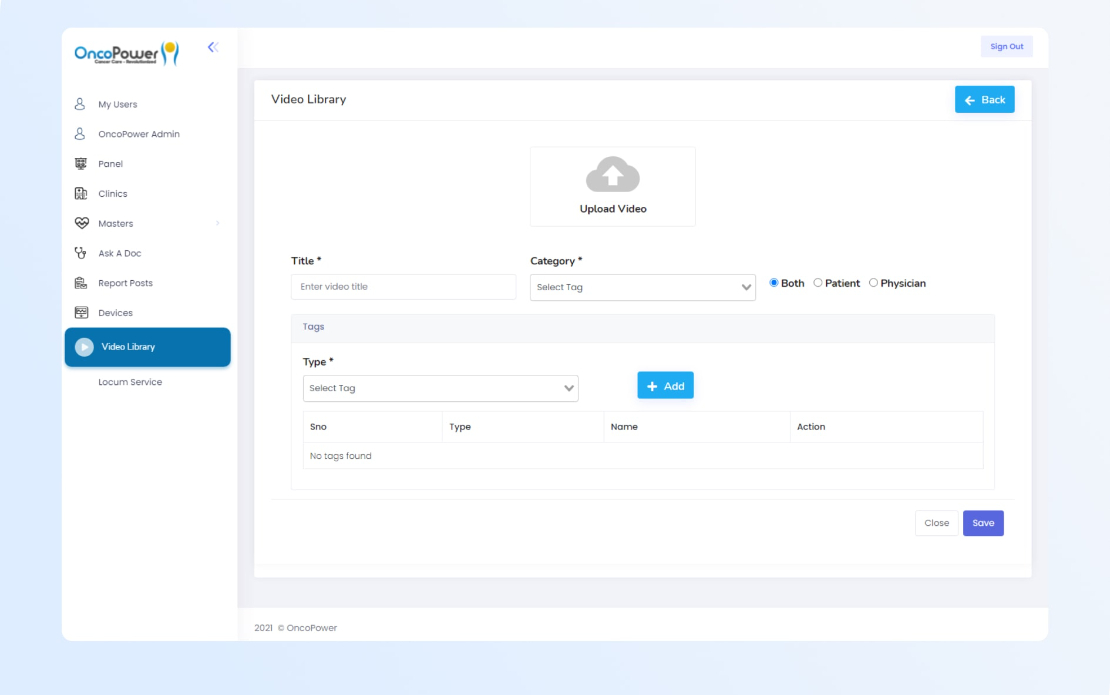The image size is (1110, 695).
Task: Save the video entry
Action: [x=983, y=523]
